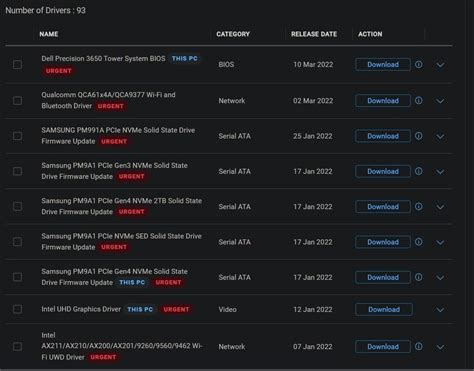474x371 pixels.
Task: Tick SAMSUNG PM991A firmware checkbox
Action: click(17, 136)
